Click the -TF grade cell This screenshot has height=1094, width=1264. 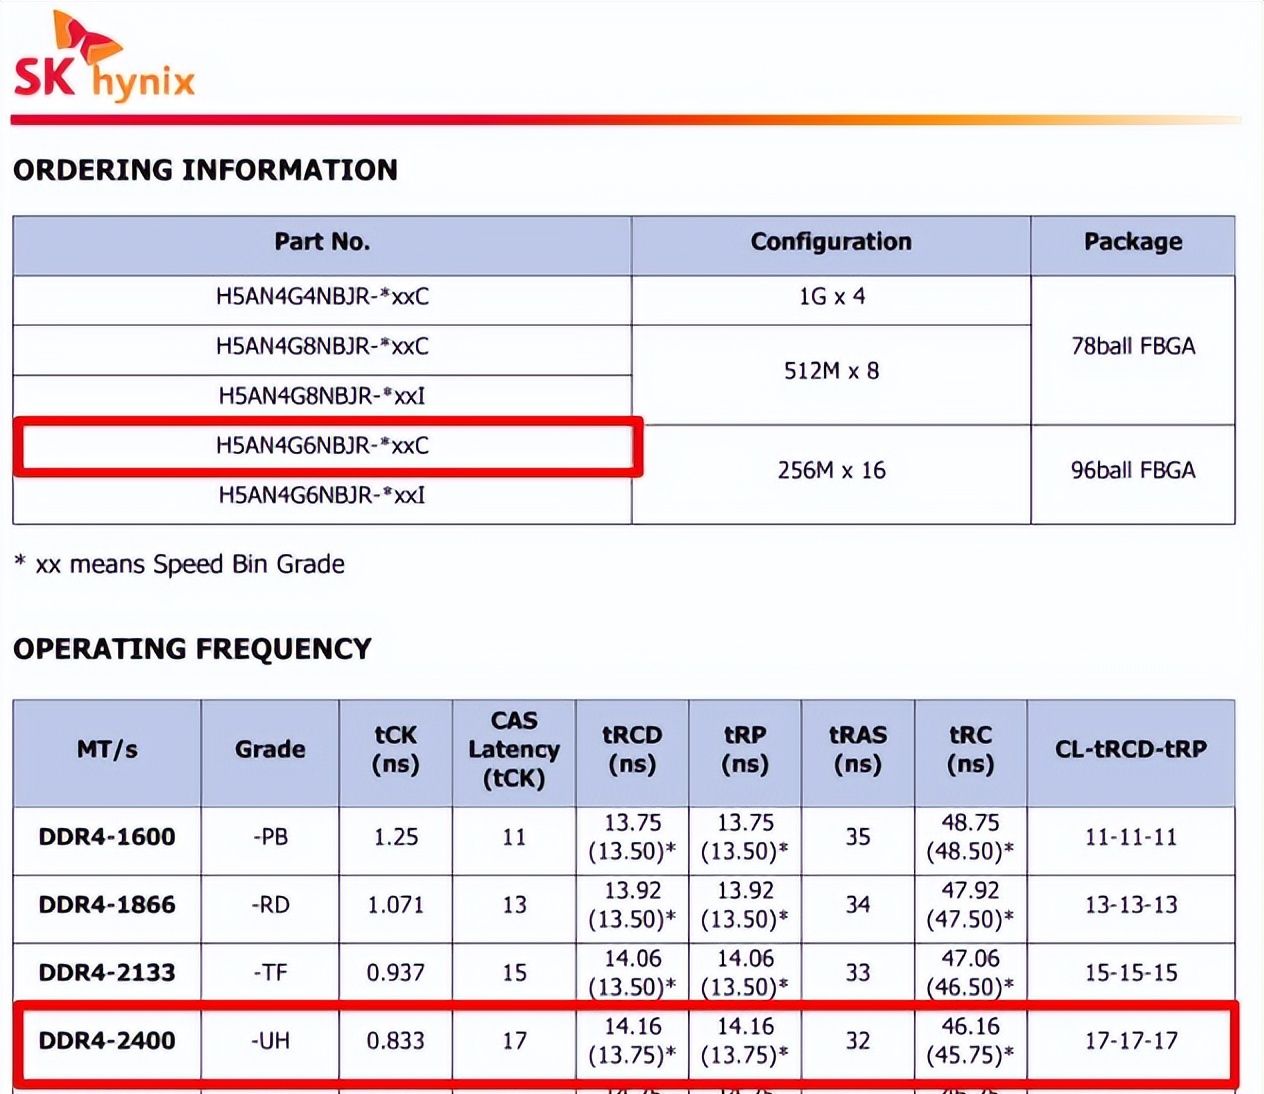tap(270, 974)
